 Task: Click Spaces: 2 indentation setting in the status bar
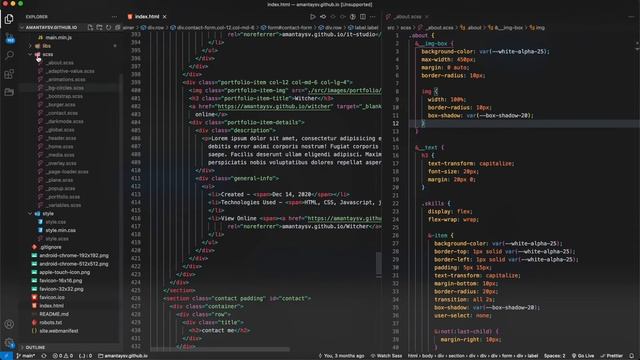(554, 356)
